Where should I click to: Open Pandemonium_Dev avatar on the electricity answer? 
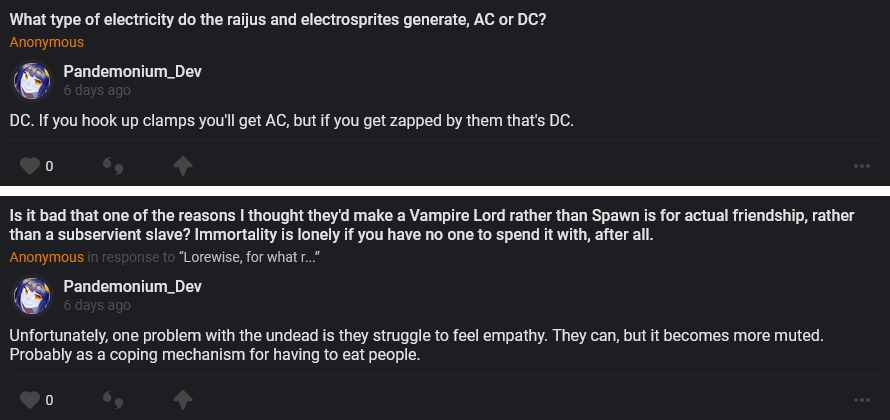[30, 80]
